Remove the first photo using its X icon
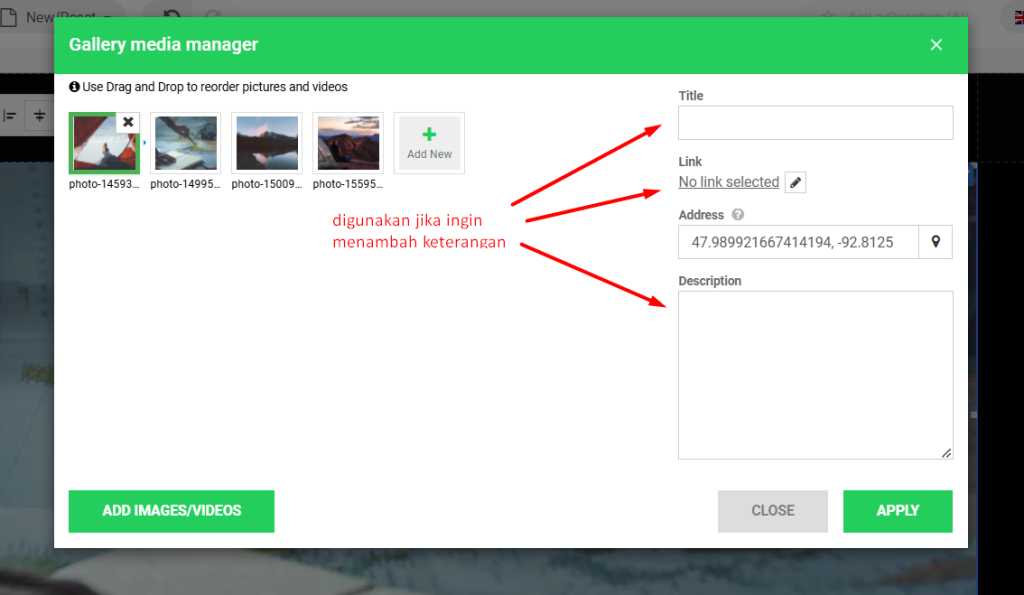This screenshot has width=1024, height=595. click(128, 122)
